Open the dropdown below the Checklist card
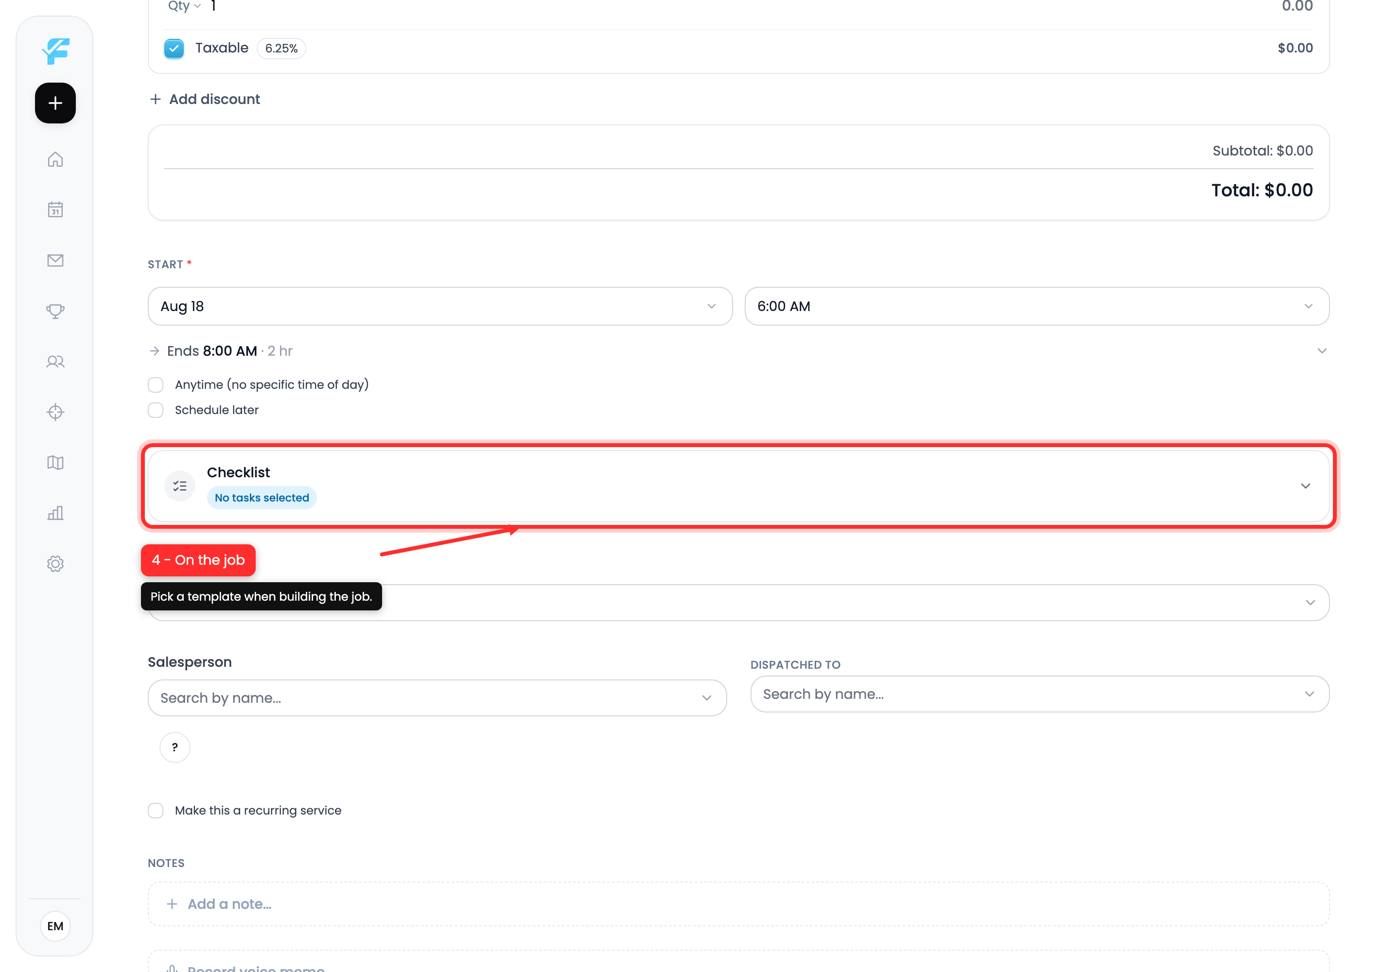This screenshot has height=972, width=1400. click(x=738, y=603)
